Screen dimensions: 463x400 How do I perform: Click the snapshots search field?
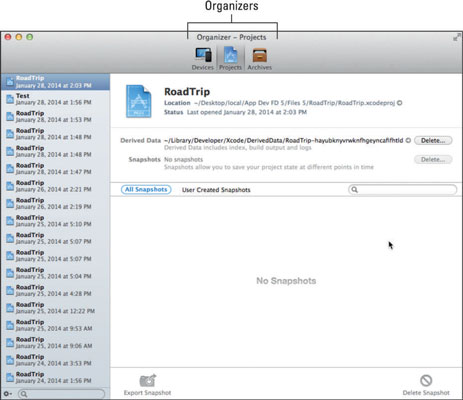402,190
